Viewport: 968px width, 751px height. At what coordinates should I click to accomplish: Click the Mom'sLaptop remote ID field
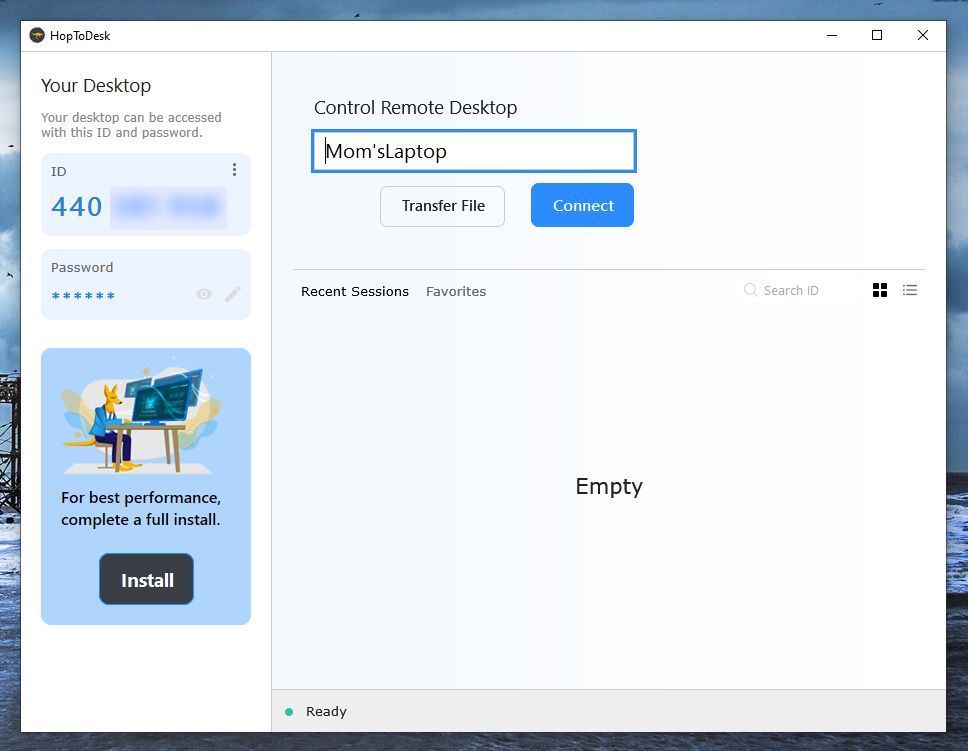[x=473, y=151]
